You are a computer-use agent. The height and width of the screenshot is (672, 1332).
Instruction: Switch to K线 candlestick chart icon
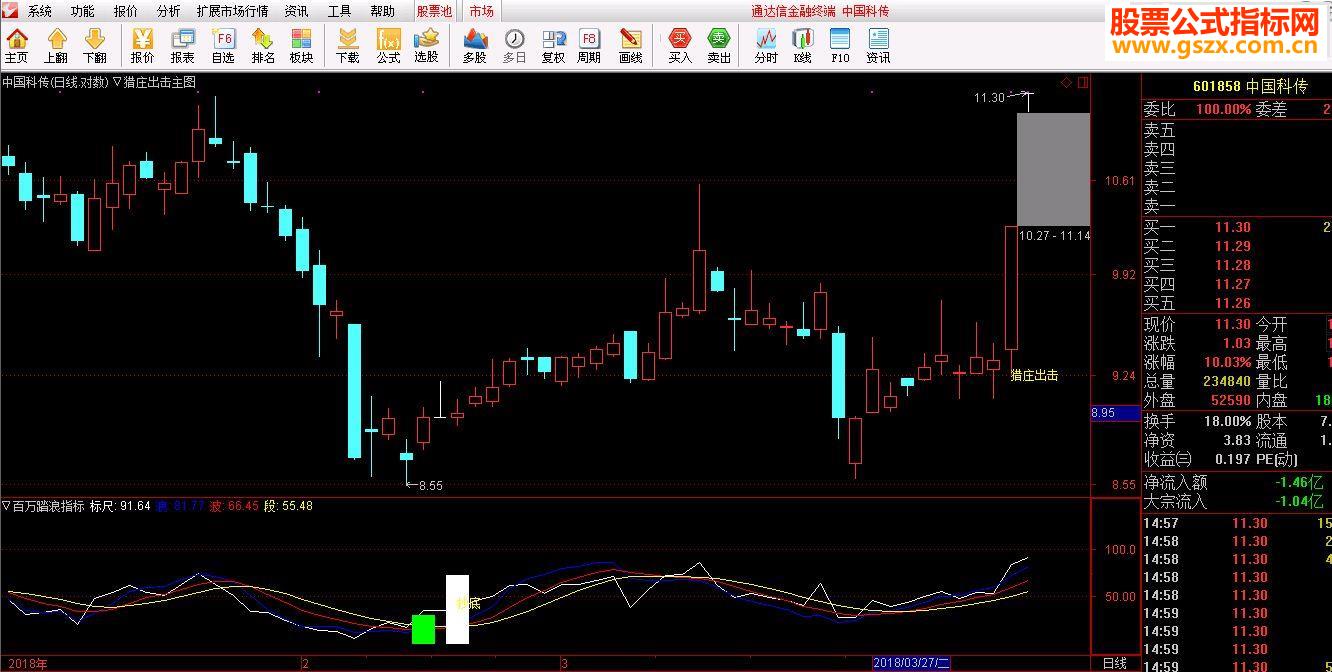802,46
